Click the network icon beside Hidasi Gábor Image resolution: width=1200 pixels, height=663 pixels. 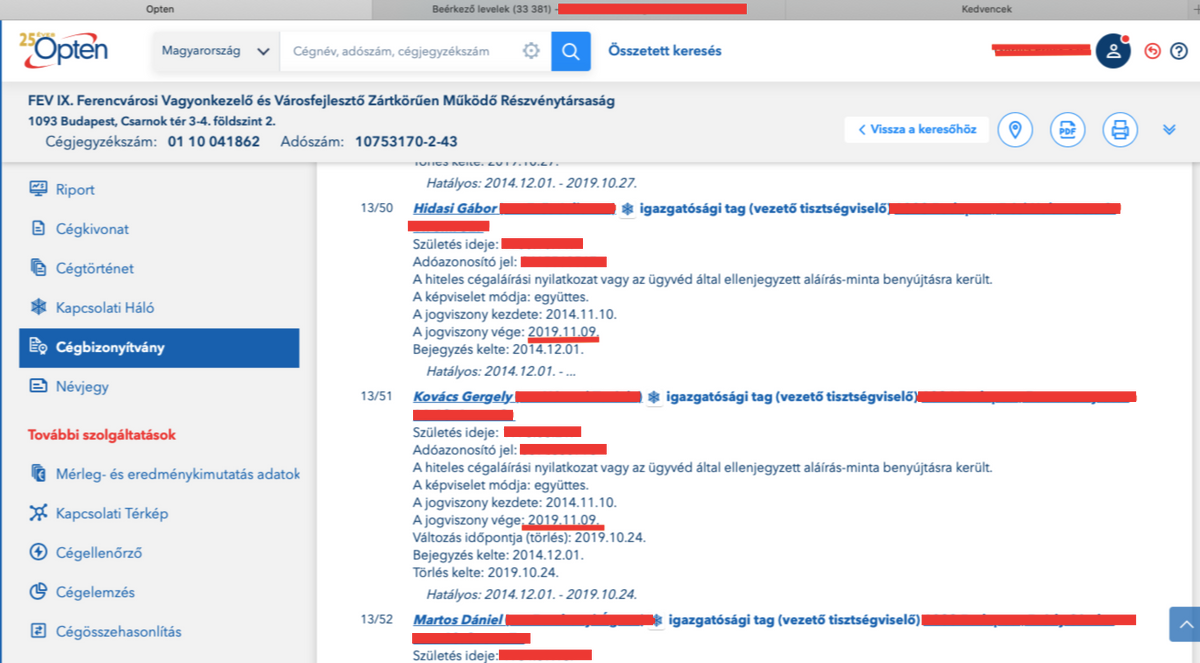[x=627, y=209]
